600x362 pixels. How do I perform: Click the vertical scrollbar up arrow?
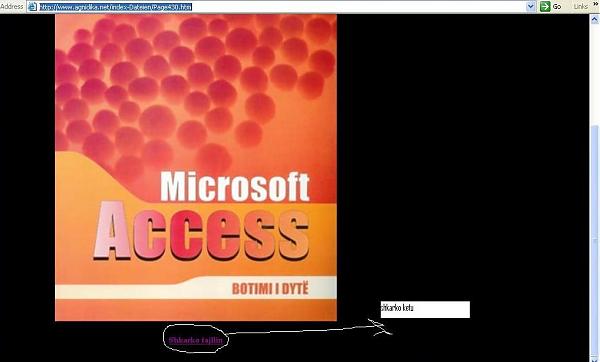point(595,19)
